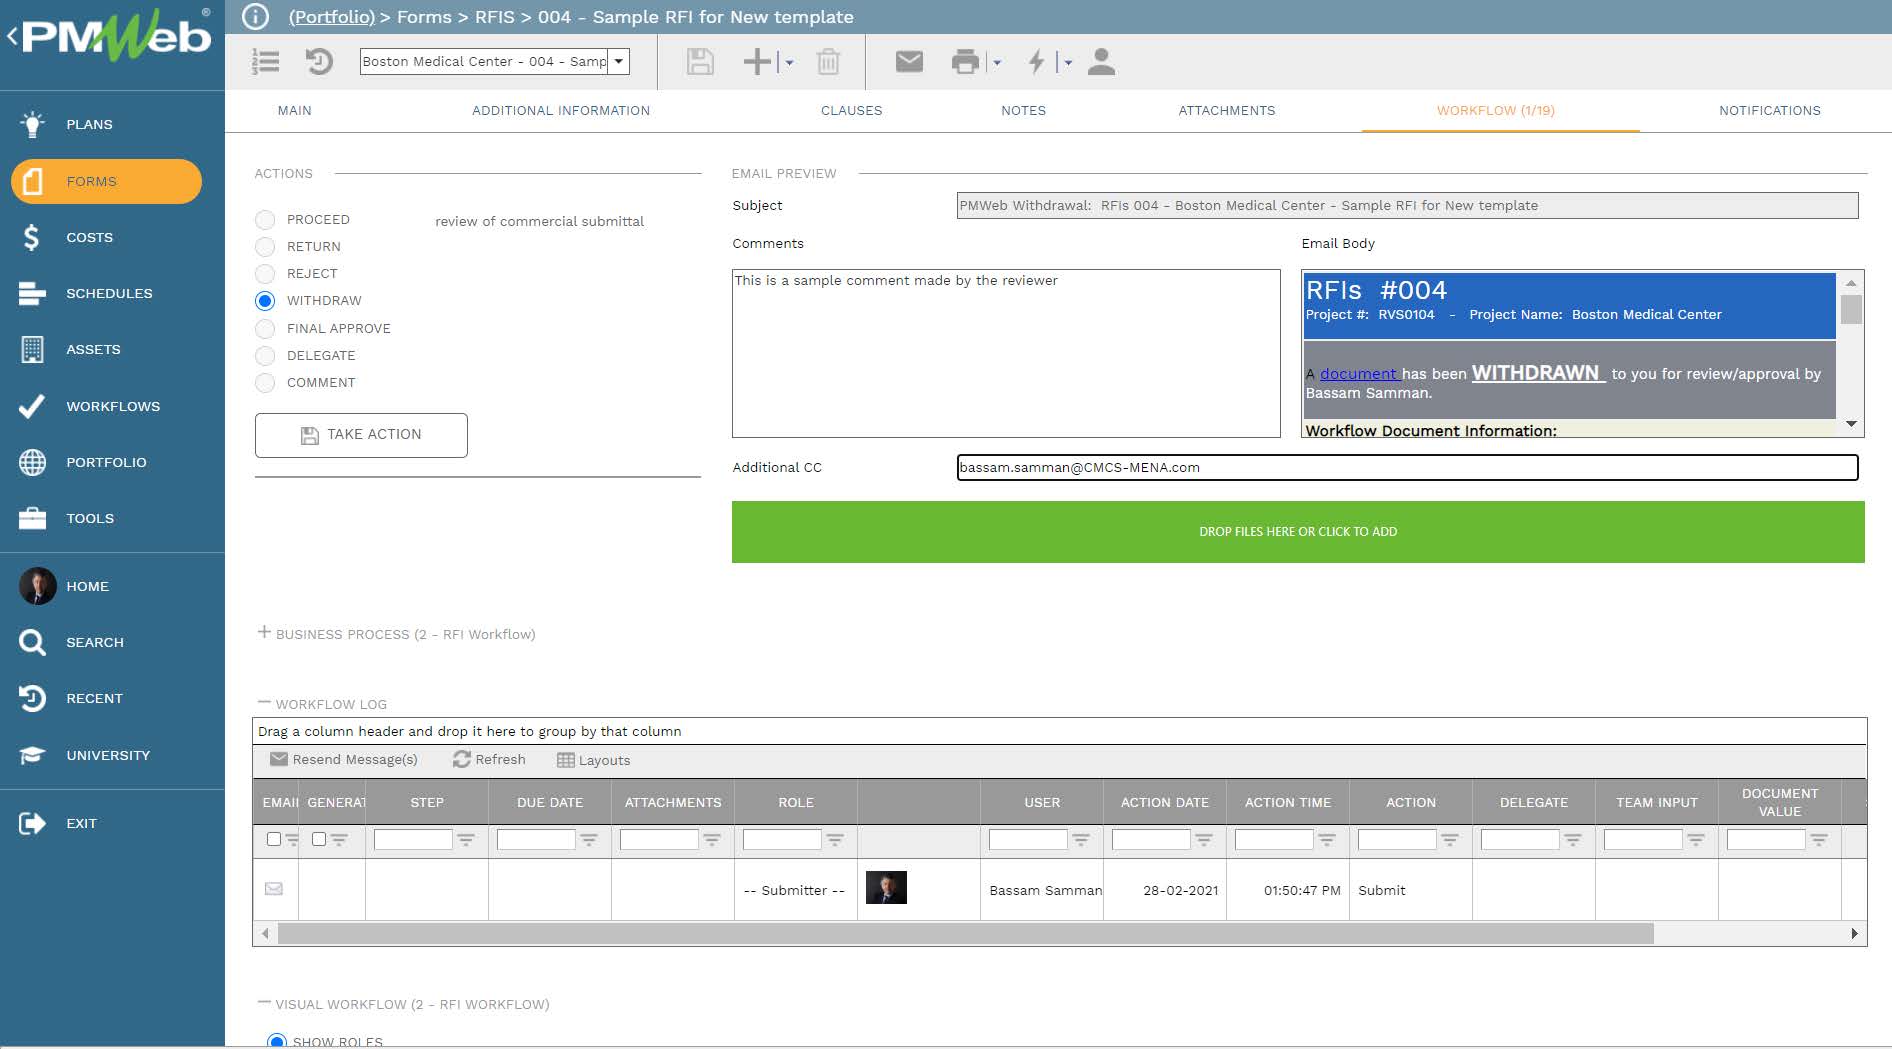Click Layouts in workflow log toolbar

pyautogui.click(x=593, y=760)
